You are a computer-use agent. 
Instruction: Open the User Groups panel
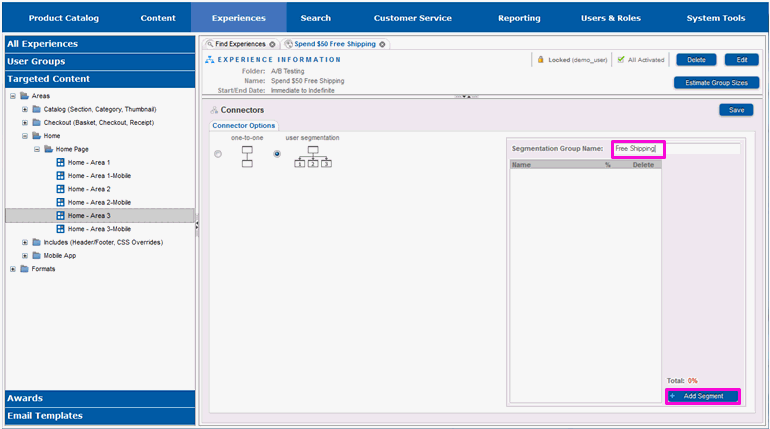point(100,61)
